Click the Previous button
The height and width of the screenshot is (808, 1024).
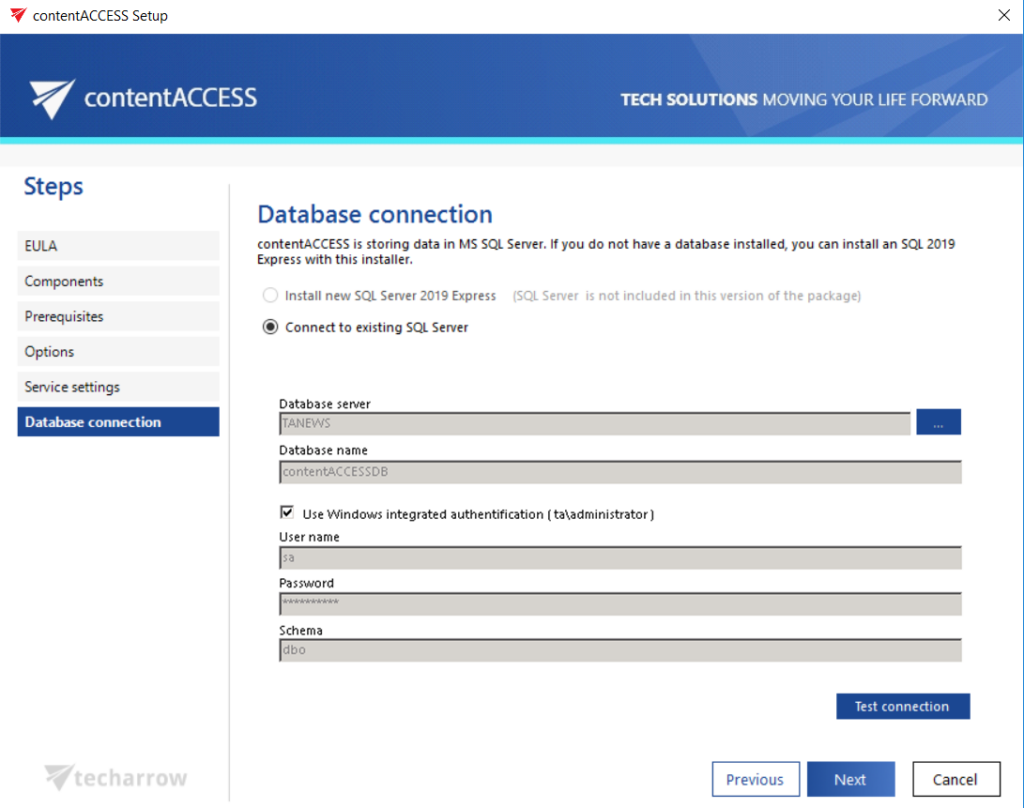[755, 779]
